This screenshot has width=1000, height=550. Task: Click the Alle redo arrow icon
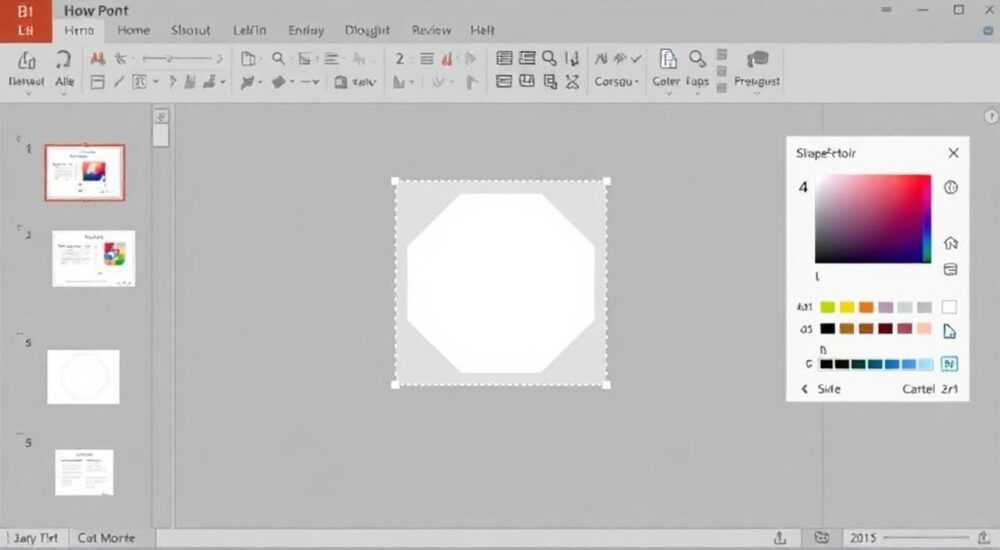63,59
